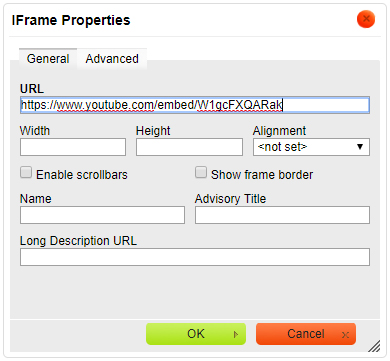Tick the Show frame border checkbox

tap(201, 173)
